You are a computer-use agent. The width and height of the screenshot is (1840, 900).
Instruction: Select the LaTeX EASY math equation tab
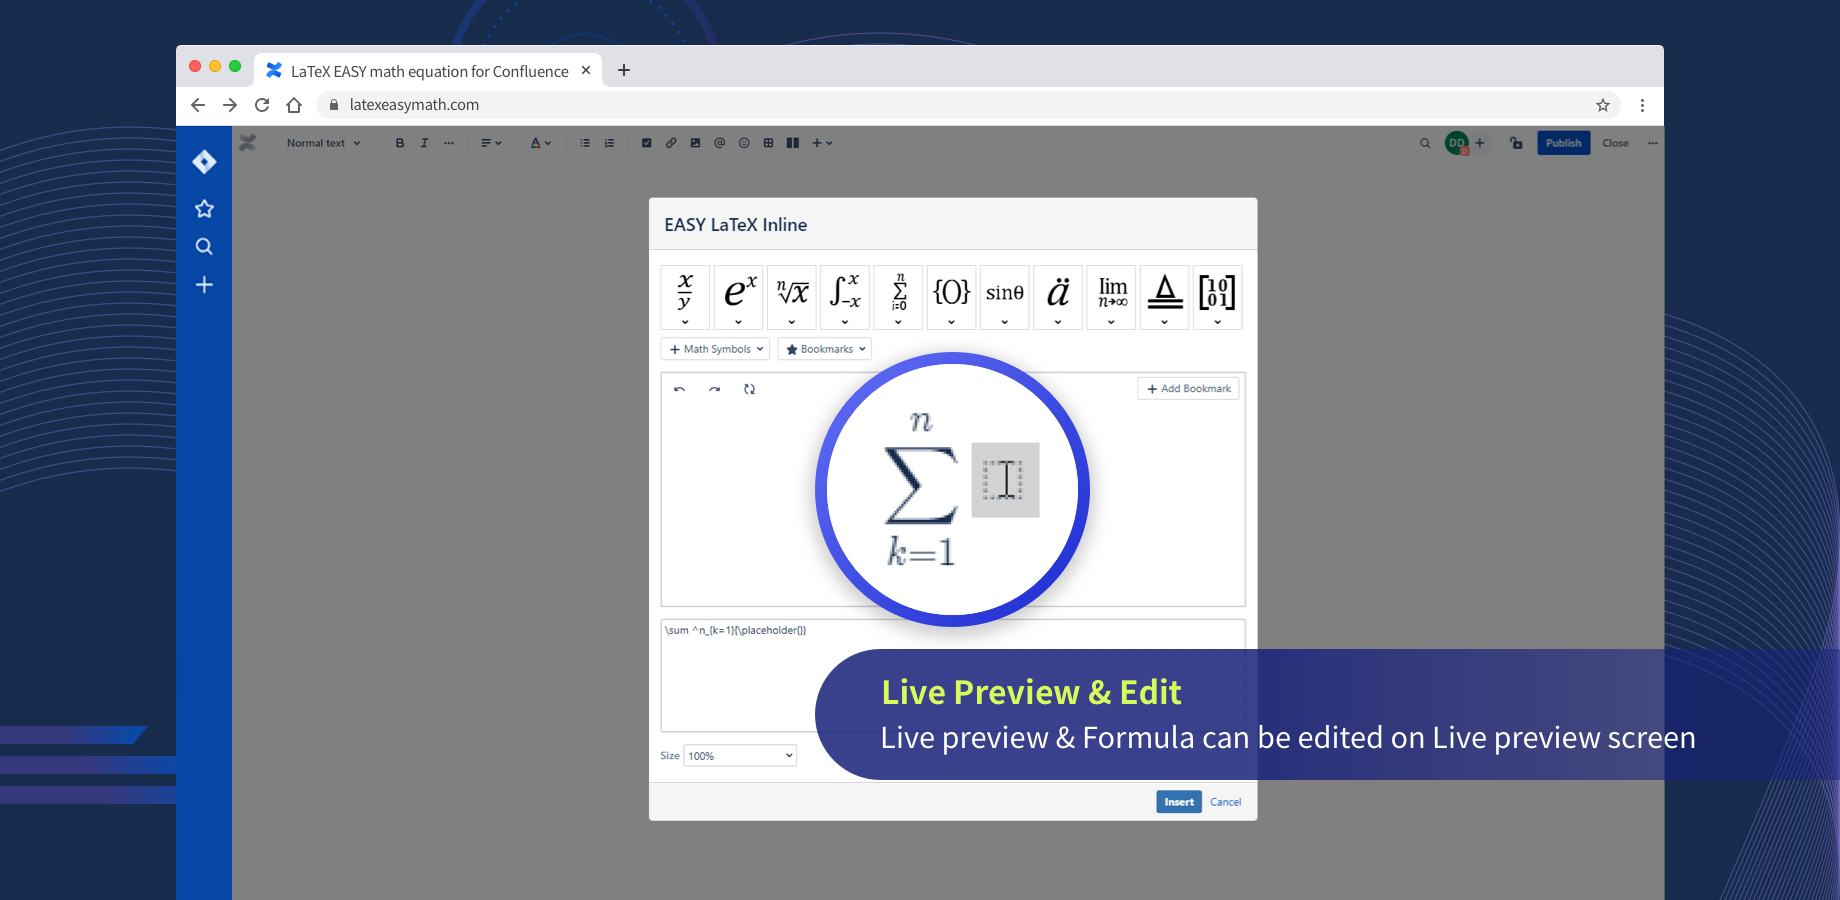click(x=429, y=71)
